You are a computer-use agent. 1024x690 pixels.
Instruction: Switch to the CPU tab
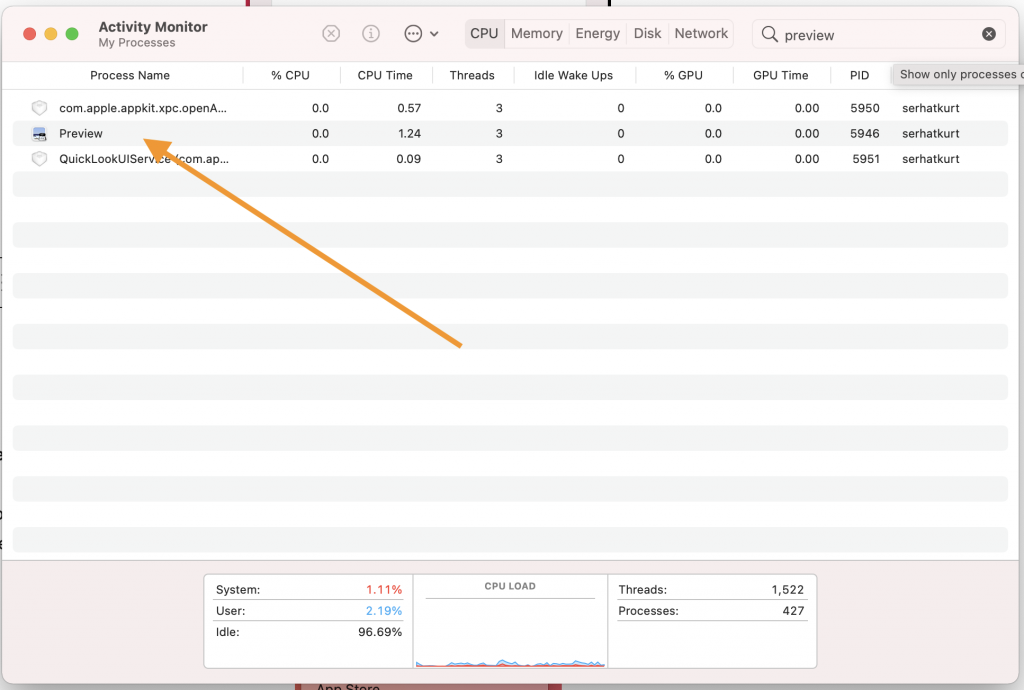point(484,33)
